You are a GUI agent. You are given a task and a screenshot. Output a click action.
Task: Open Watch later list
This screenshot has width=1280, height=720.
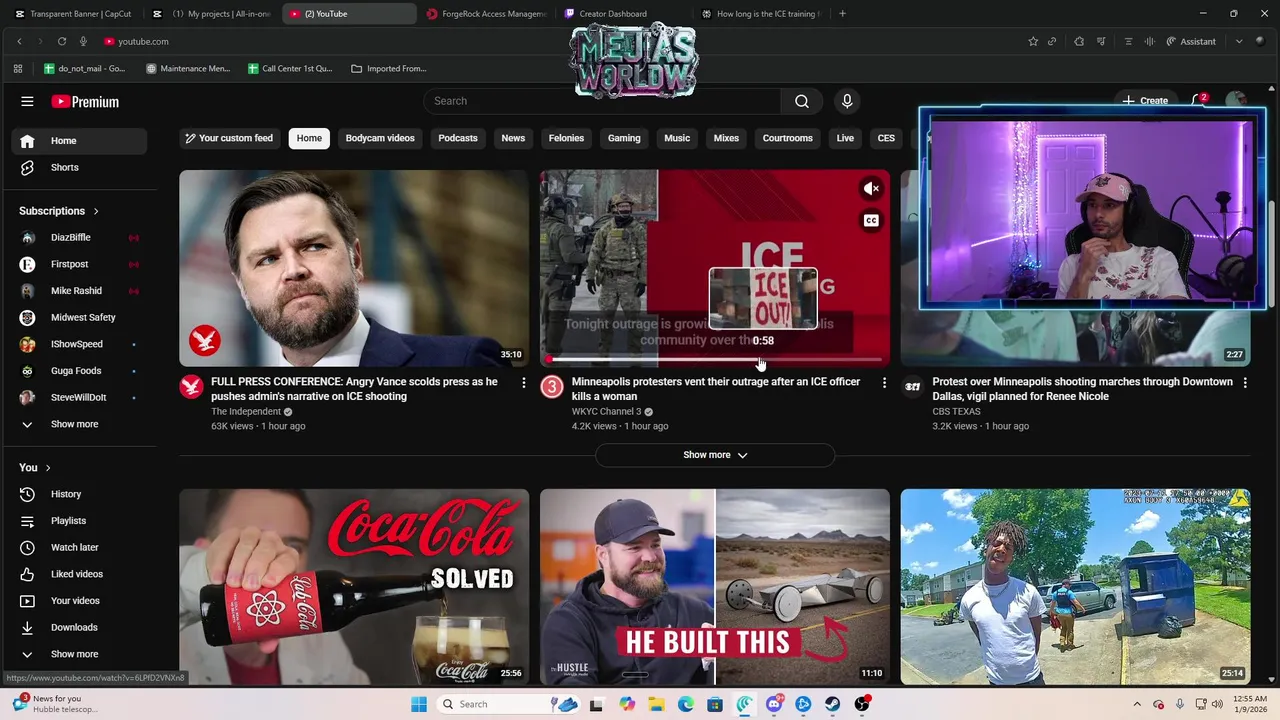click(79, 547)
